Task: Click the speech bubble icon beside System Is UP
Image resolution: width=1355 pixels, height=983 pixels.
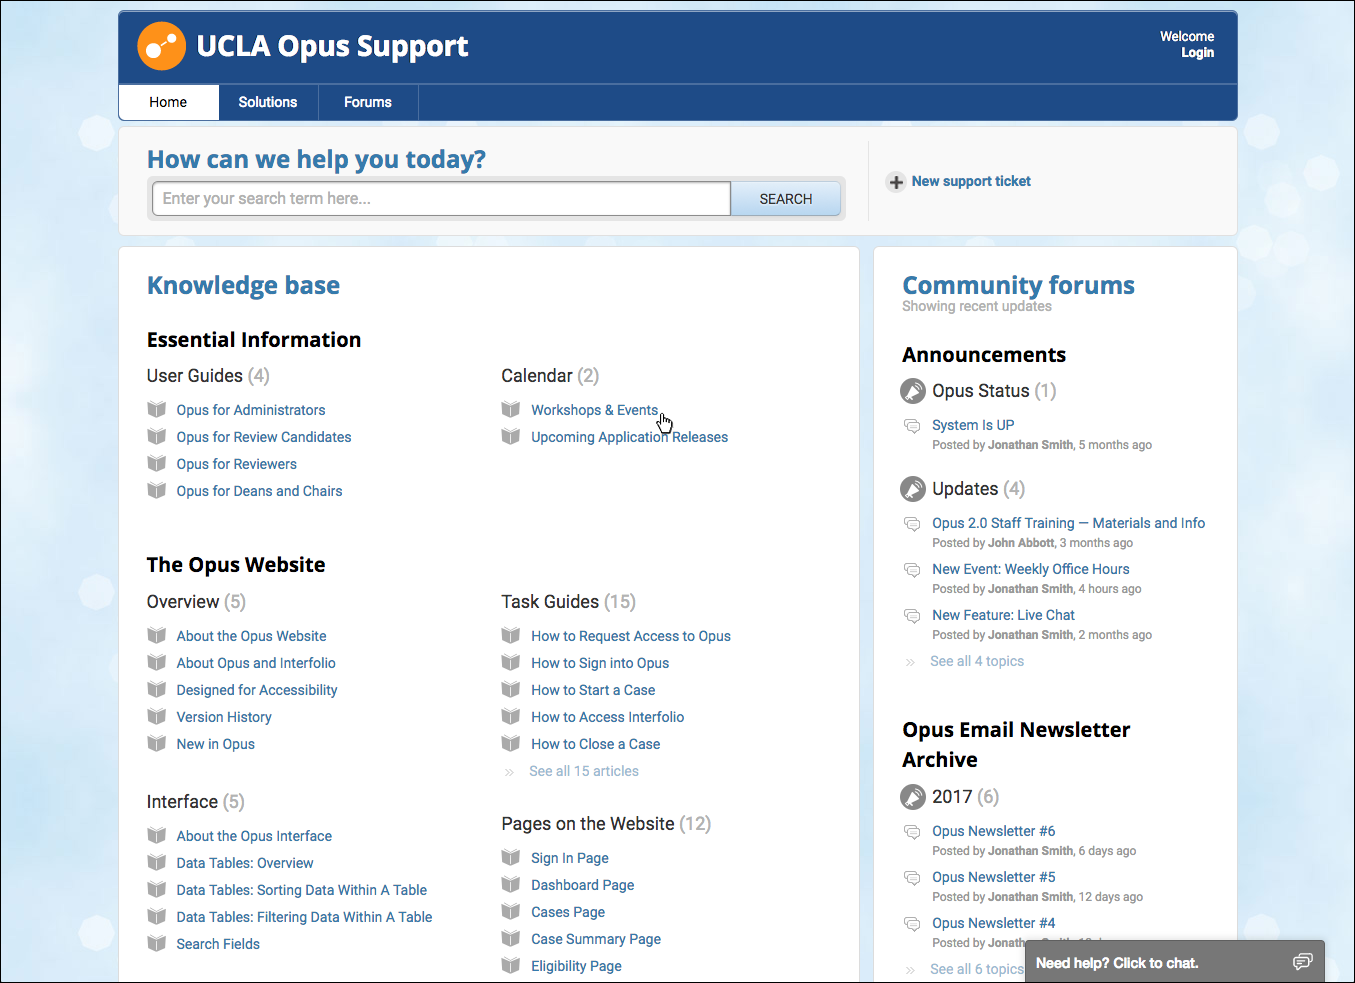Action: (912, 426)
